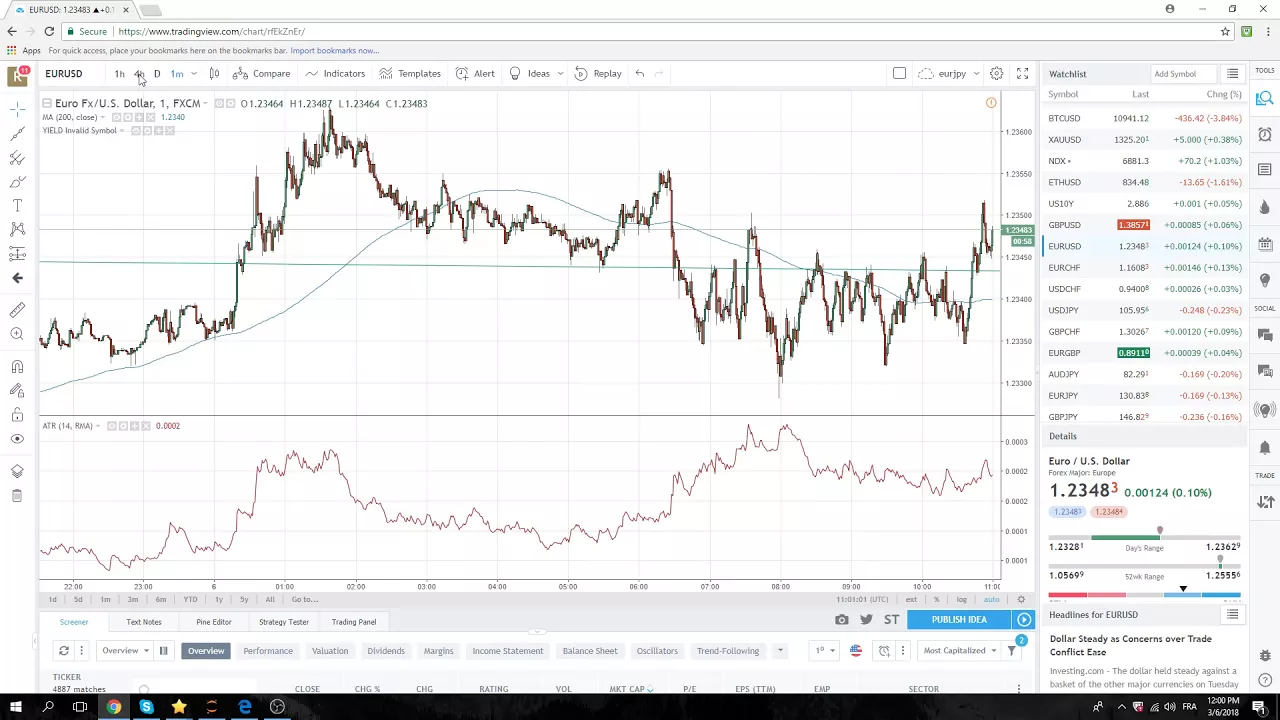Image resolution: width=1280 pixels, height=720 pixels.
Task: Take a chart snapshot with camera icon
Action: pyautogui.click(x=842, y=620)
